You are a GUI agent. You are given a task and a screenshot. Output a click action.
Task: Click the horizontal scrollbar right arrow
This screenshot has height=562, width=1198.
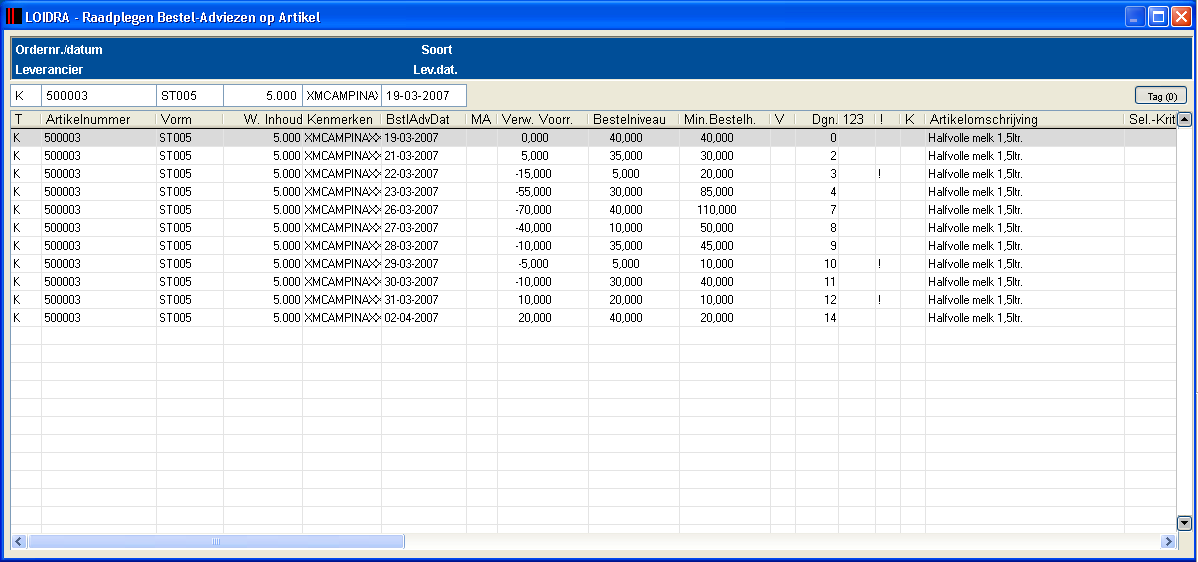tap(1168, 541)
